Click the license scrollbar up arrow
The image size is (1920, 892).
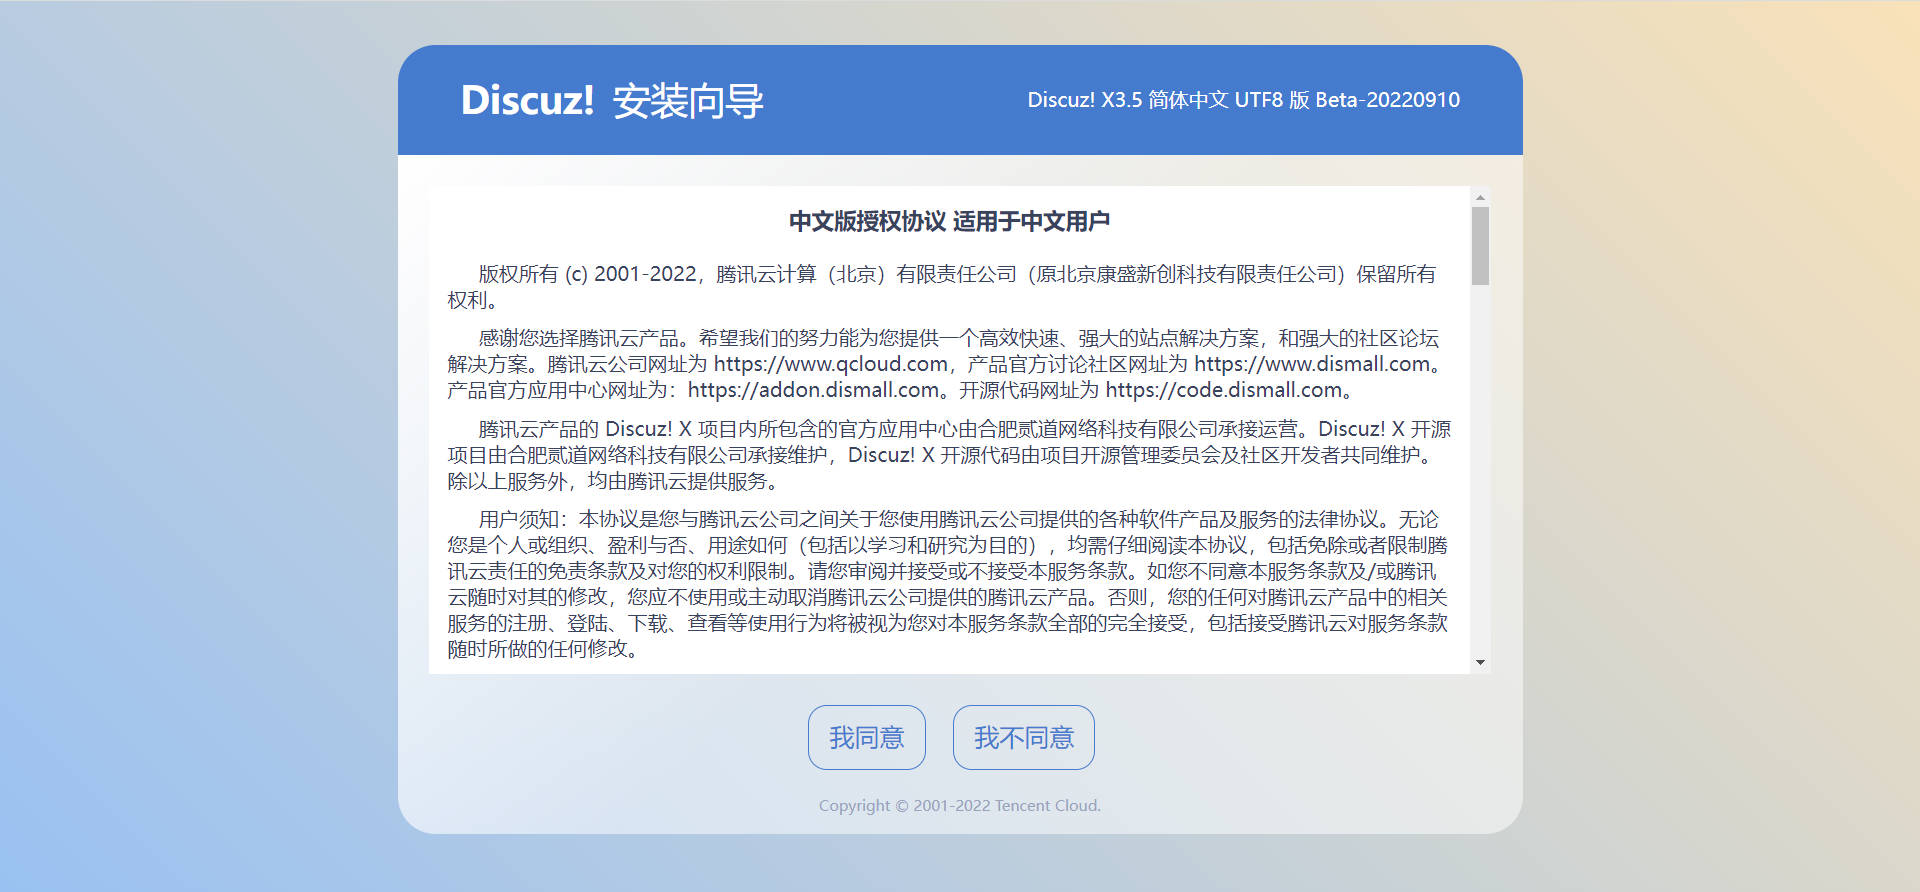[1480, 197]
